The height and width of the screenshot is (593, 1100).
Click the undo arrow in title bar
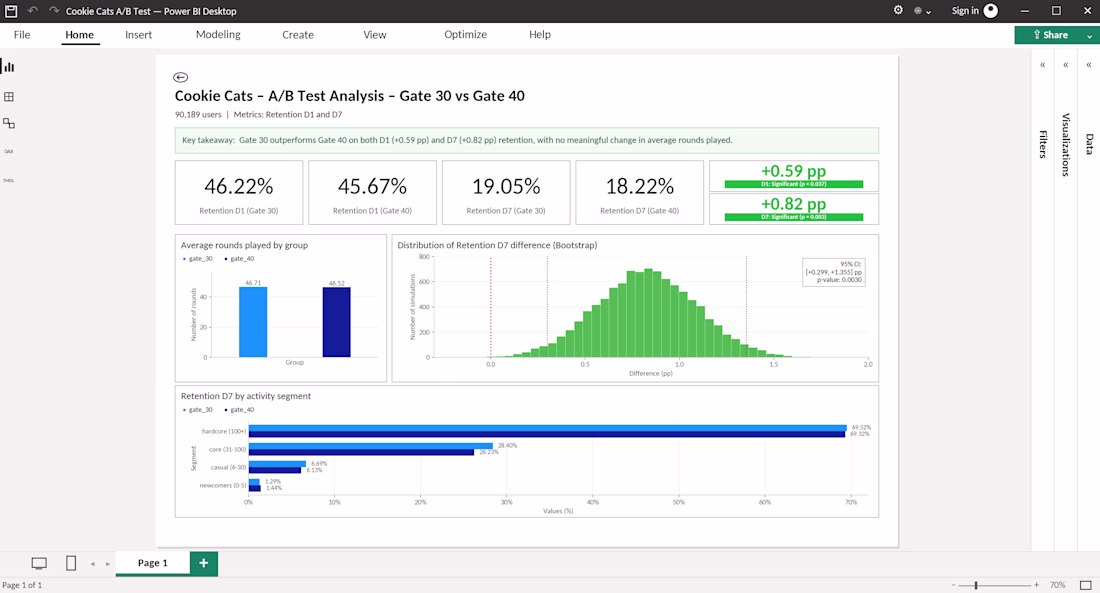tap(33, 11)
